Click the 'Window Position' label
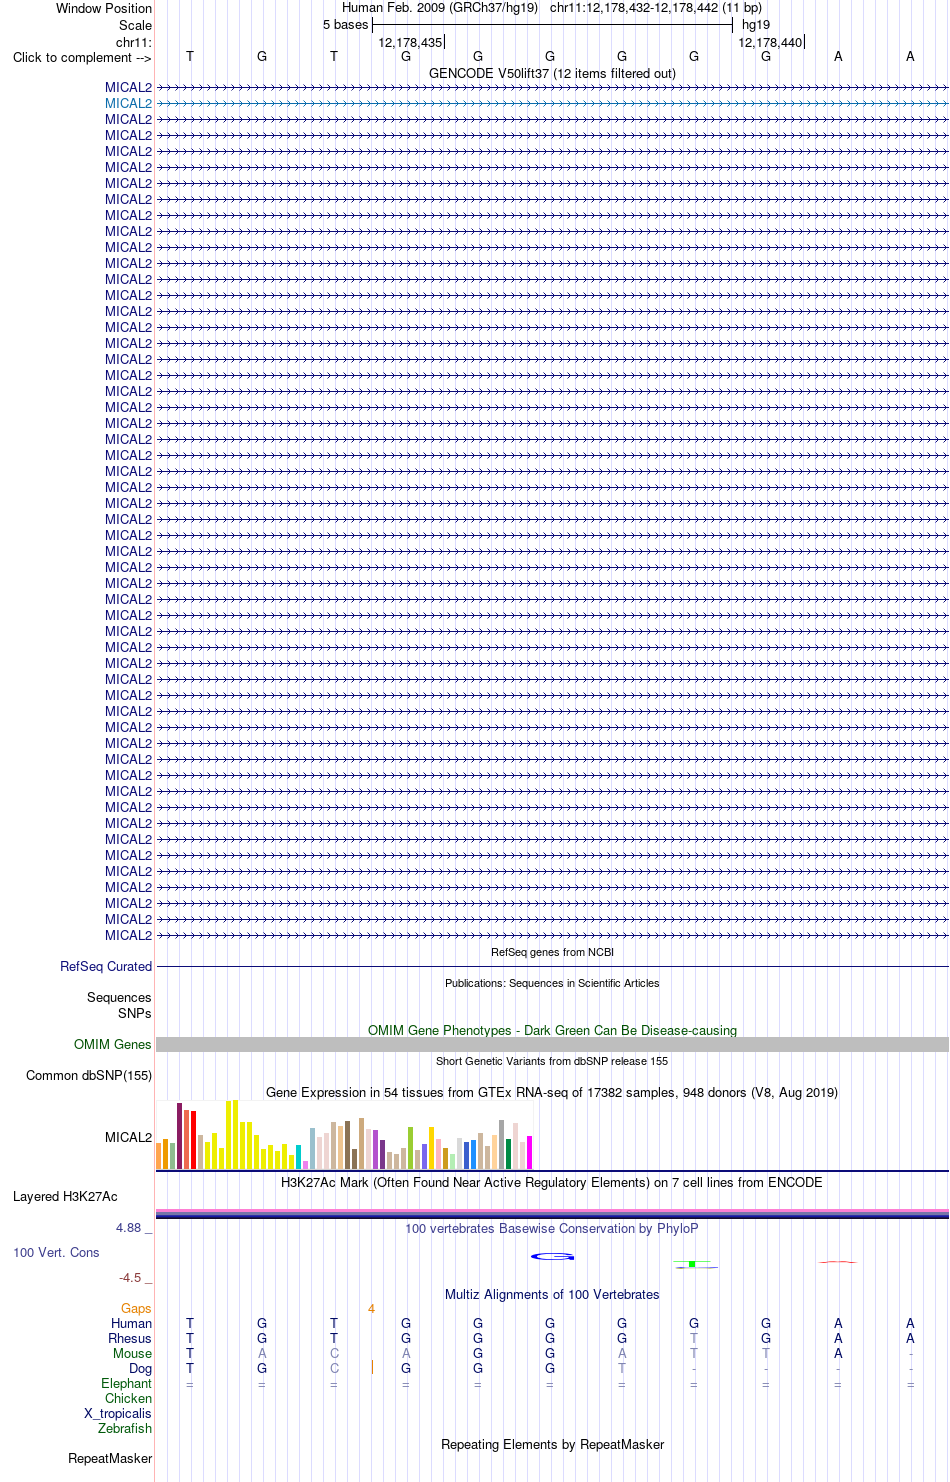This screenshot has width=950, height=1482. (x=104, y=8)
